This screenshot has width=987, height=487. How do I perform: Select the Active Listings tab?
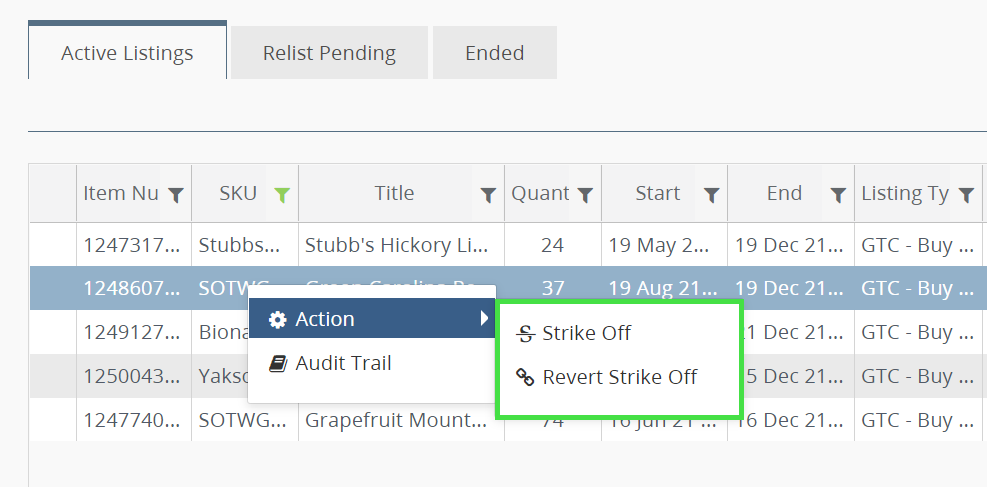(x=127, y=53)
